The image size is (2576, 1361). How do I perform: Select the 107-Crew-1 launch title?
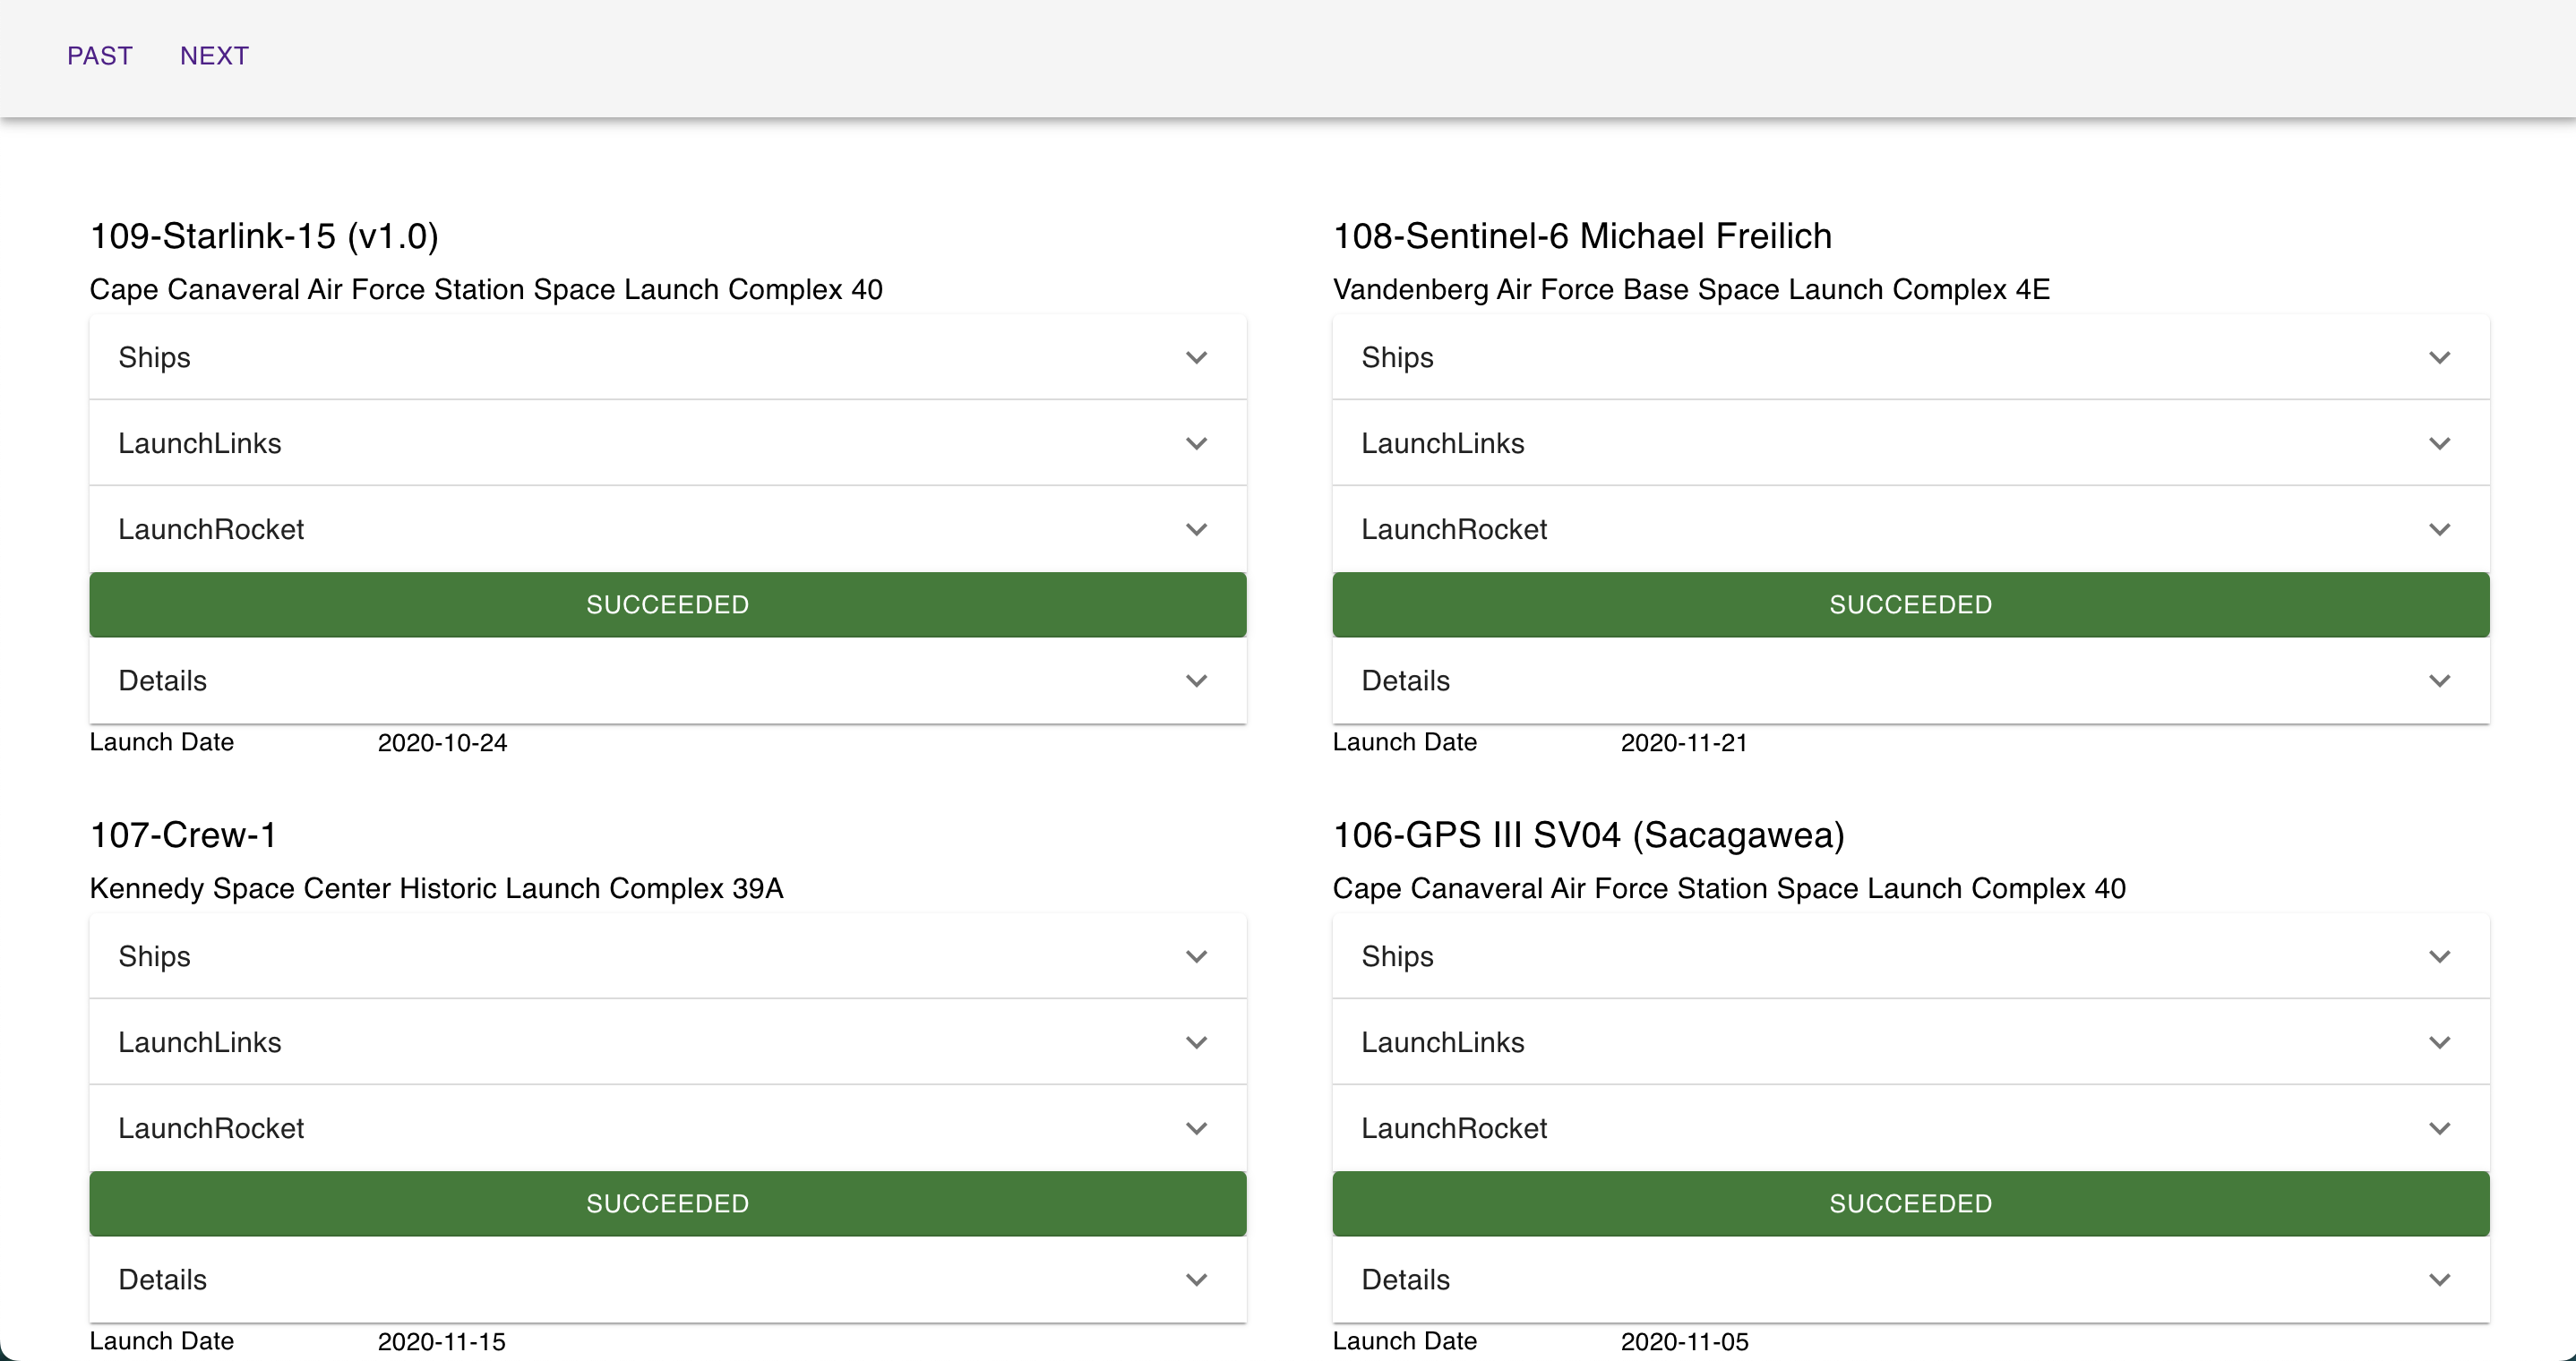[183, 835]
